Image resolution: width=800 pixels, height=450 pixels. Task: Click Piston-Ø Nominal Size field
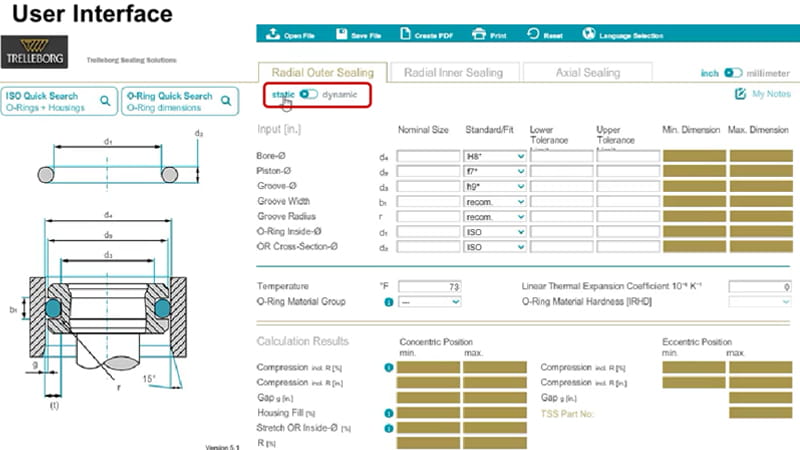428,172
